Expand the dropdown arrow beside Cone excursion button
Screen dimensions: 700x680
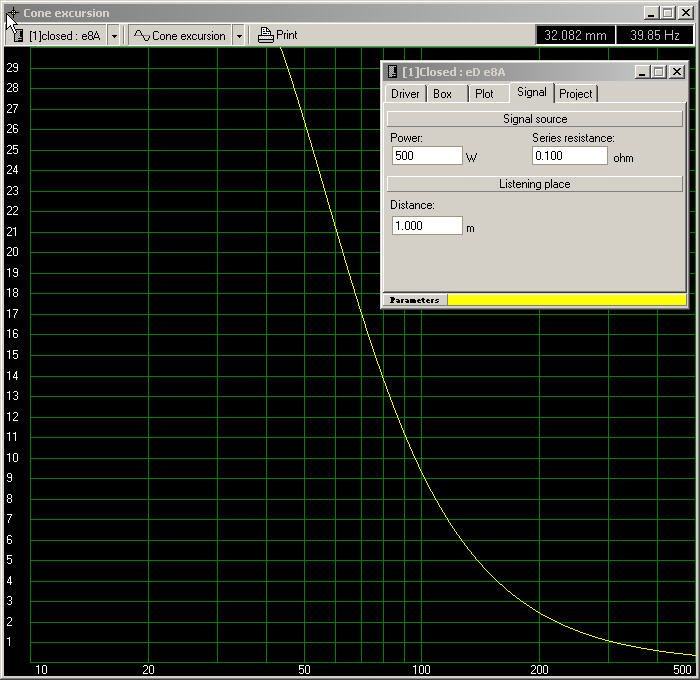click(x=239, y=35)
